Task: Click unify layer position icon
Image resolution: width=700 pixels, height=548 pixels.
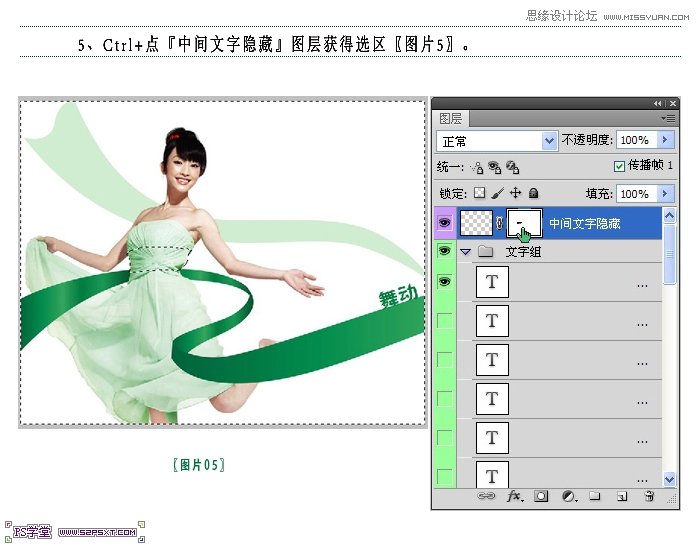Action: [x=477, y=167]
